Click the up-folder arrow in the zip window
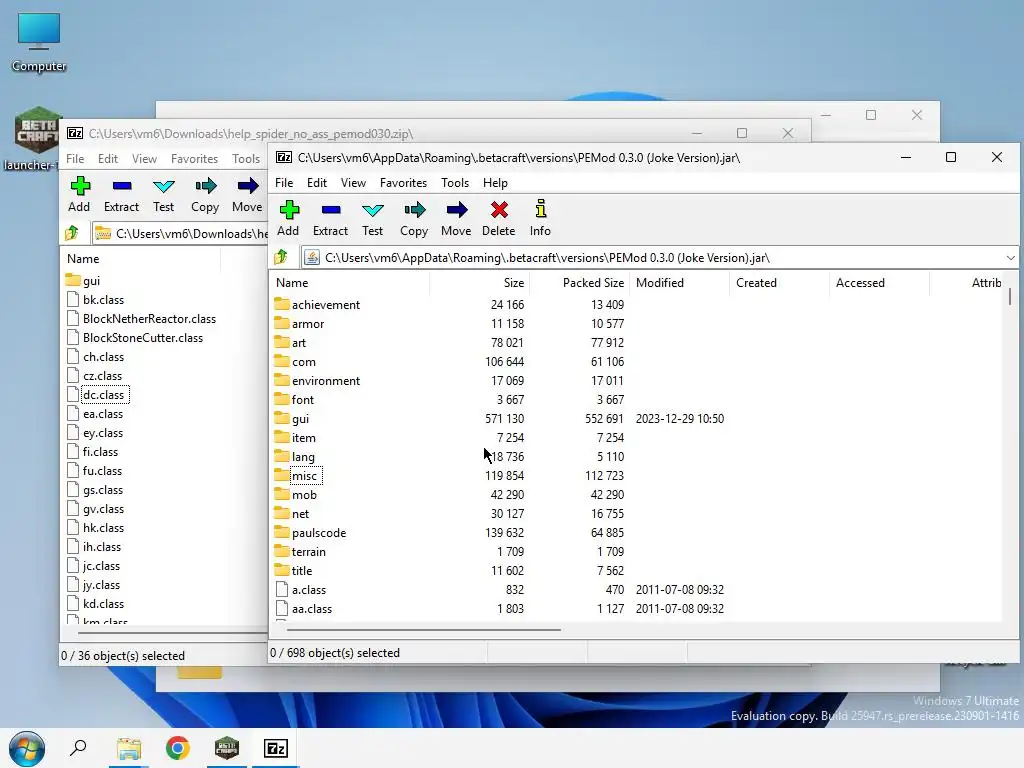 click(72, 232)
